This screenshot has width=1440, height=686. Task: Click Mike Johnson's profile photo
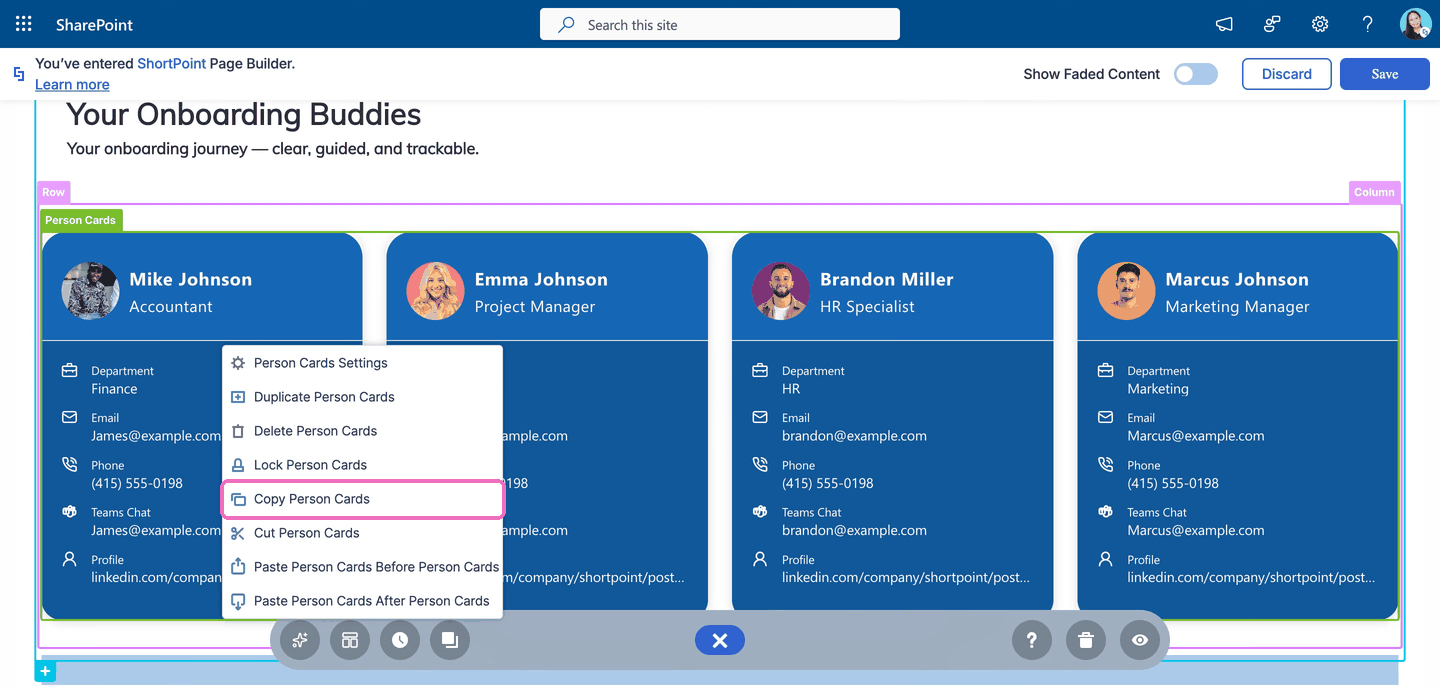[90, 291]
